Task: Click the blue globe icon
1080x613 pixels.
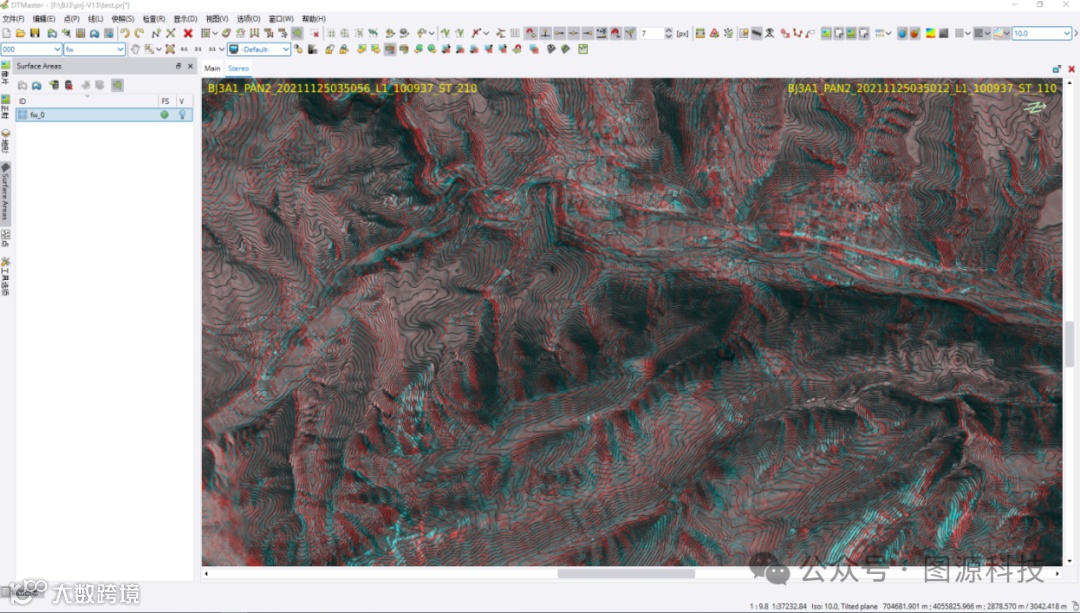Action: click(902, 33)
